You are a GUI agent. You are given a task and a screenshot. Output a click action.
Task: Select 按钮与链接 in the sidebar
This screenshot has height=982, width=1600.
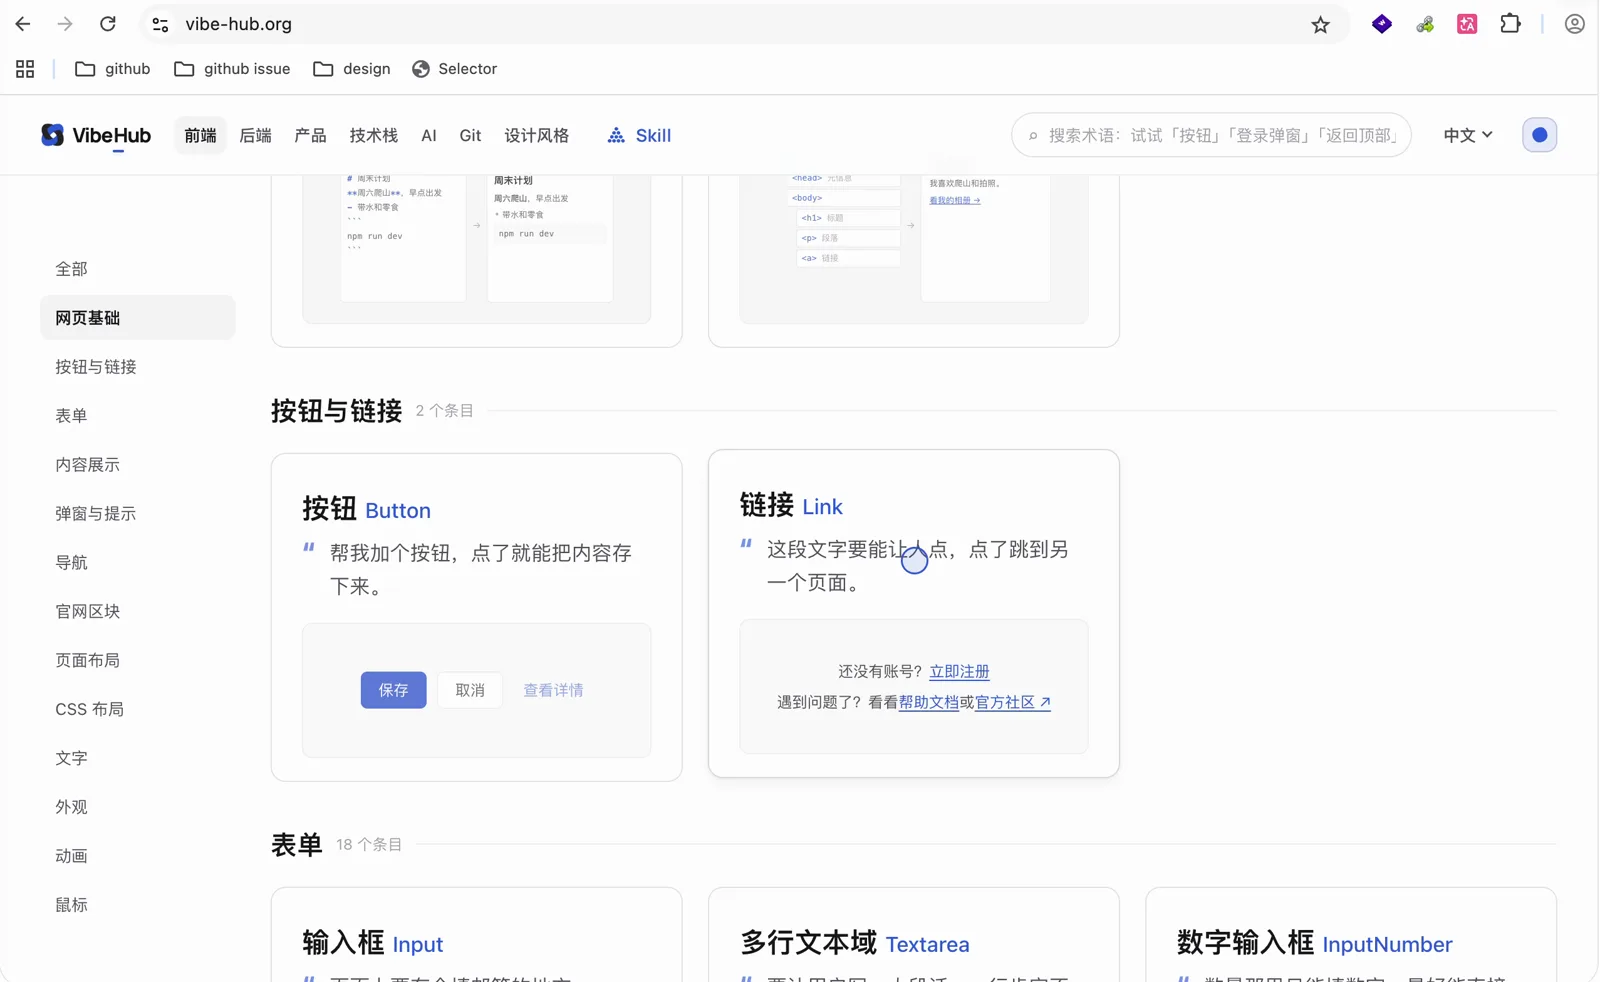[x=138, y=367]
